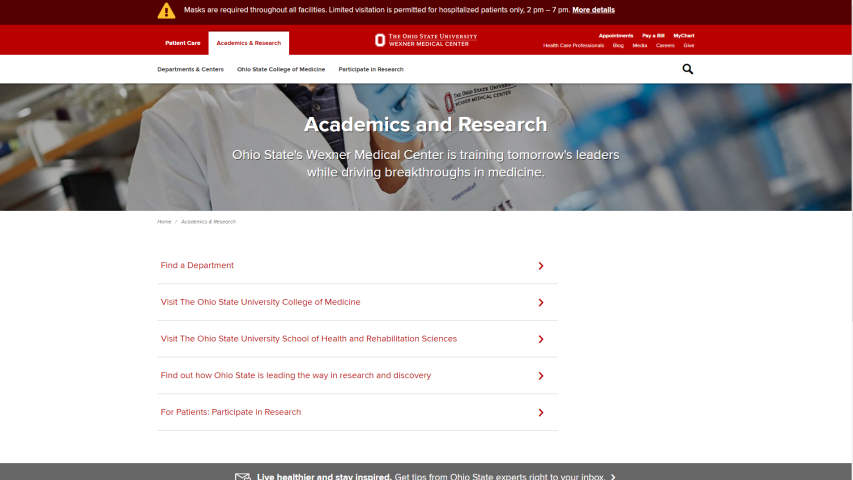853x480 pixels.
Task: Open the Appointments link
Action: (x=616, y=35)
